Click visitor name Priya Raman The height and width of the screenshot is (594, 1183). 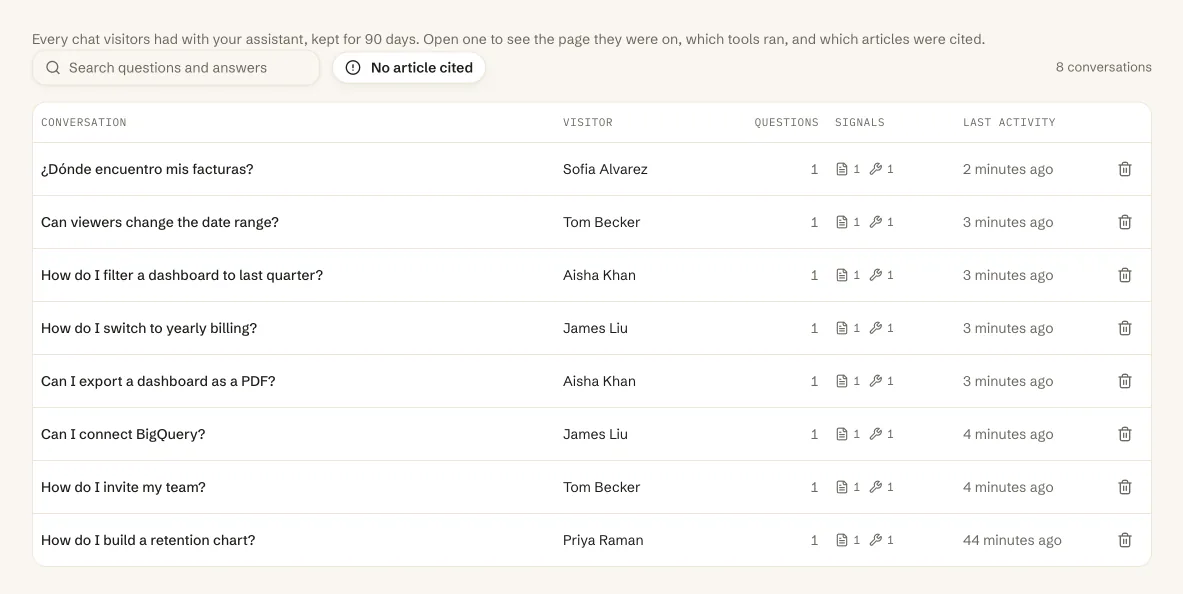click(603, 540)
